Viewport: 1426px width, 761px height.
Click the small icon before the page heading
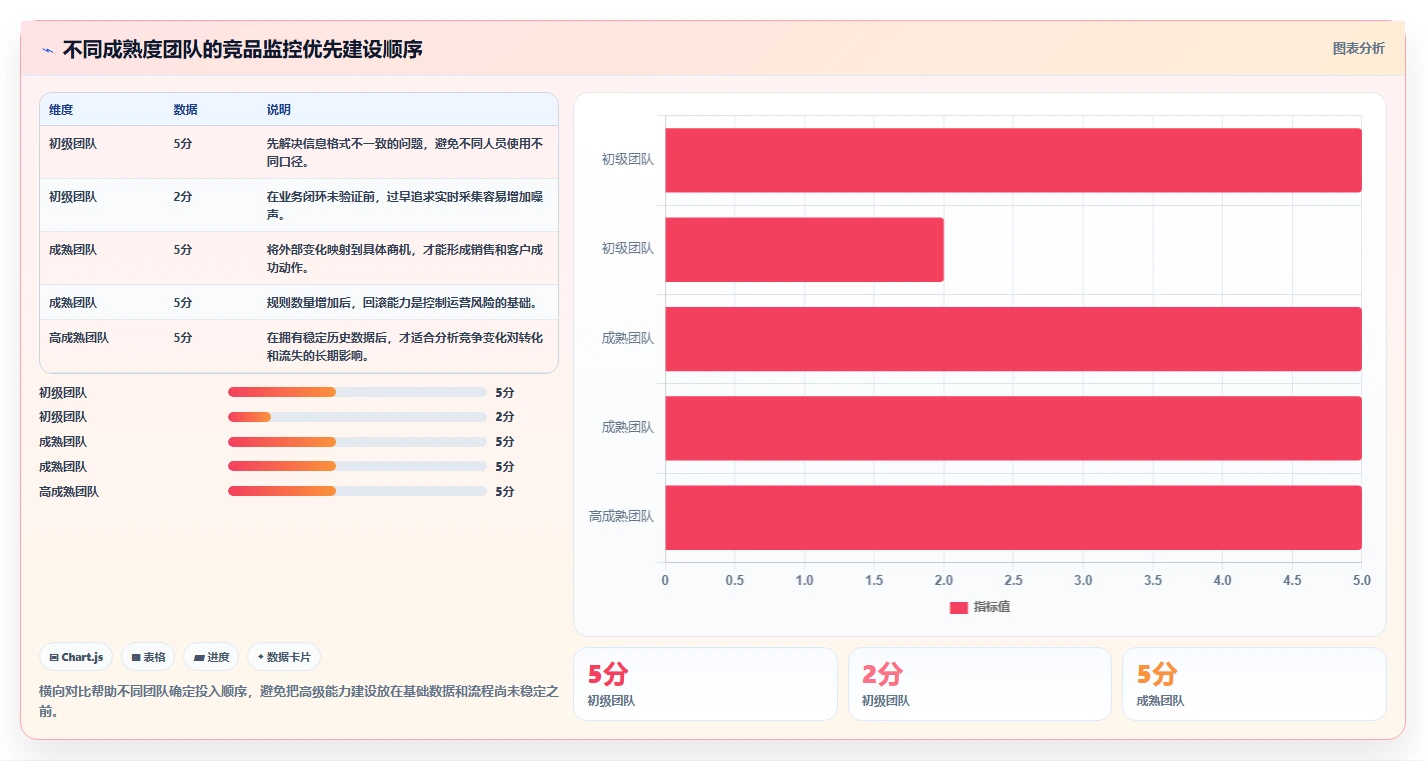coord(47,50)
